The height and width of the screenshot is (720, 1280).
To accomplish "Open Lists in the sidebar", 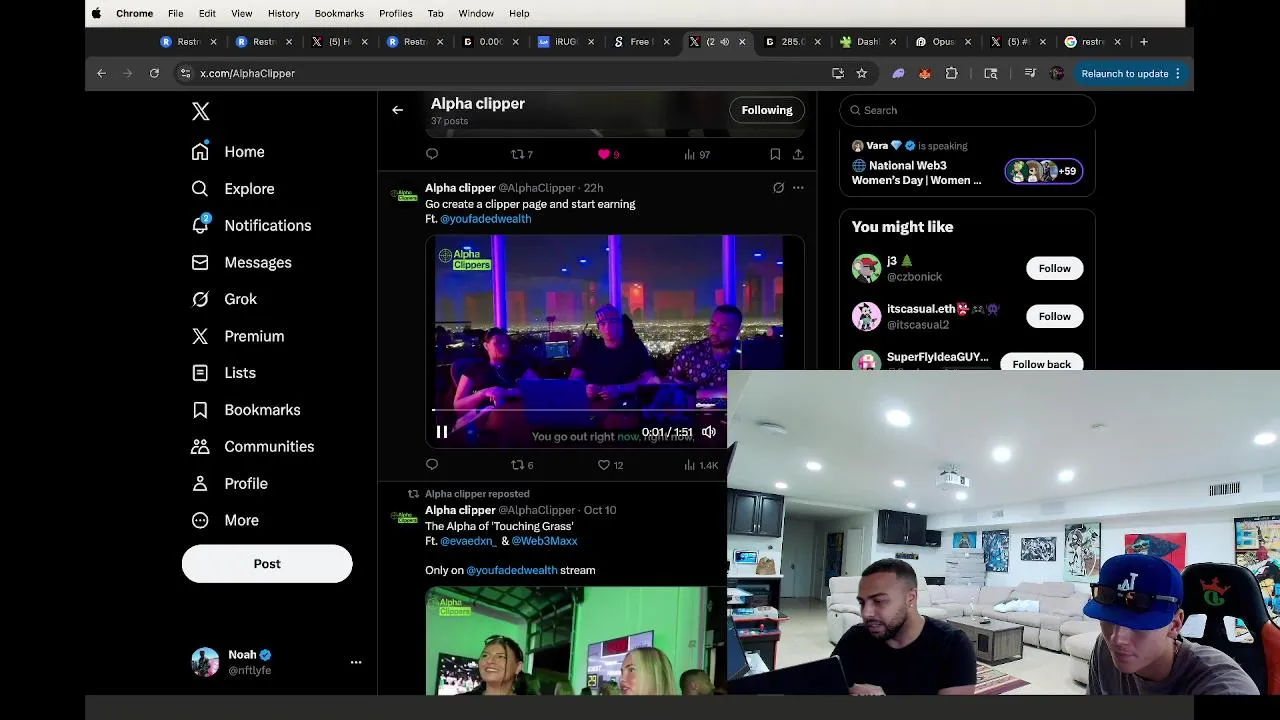I will pyautogui.click(x=223, y=373).
